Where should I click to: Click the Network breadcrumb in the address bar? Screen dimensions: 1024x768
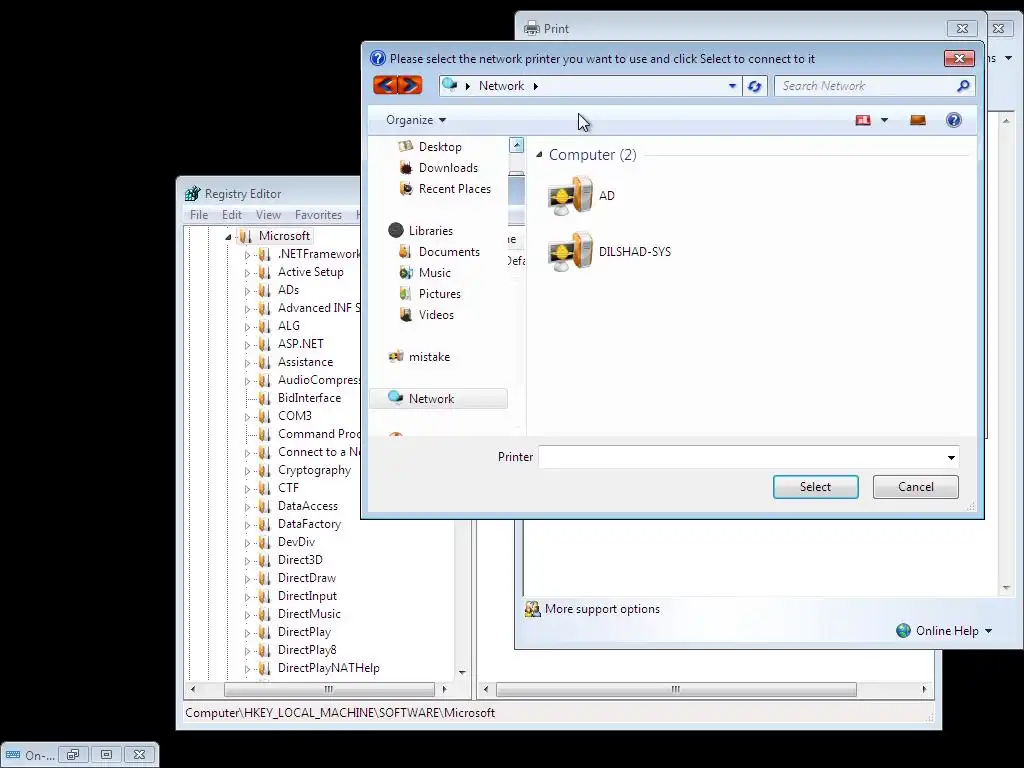click(501, 86)
